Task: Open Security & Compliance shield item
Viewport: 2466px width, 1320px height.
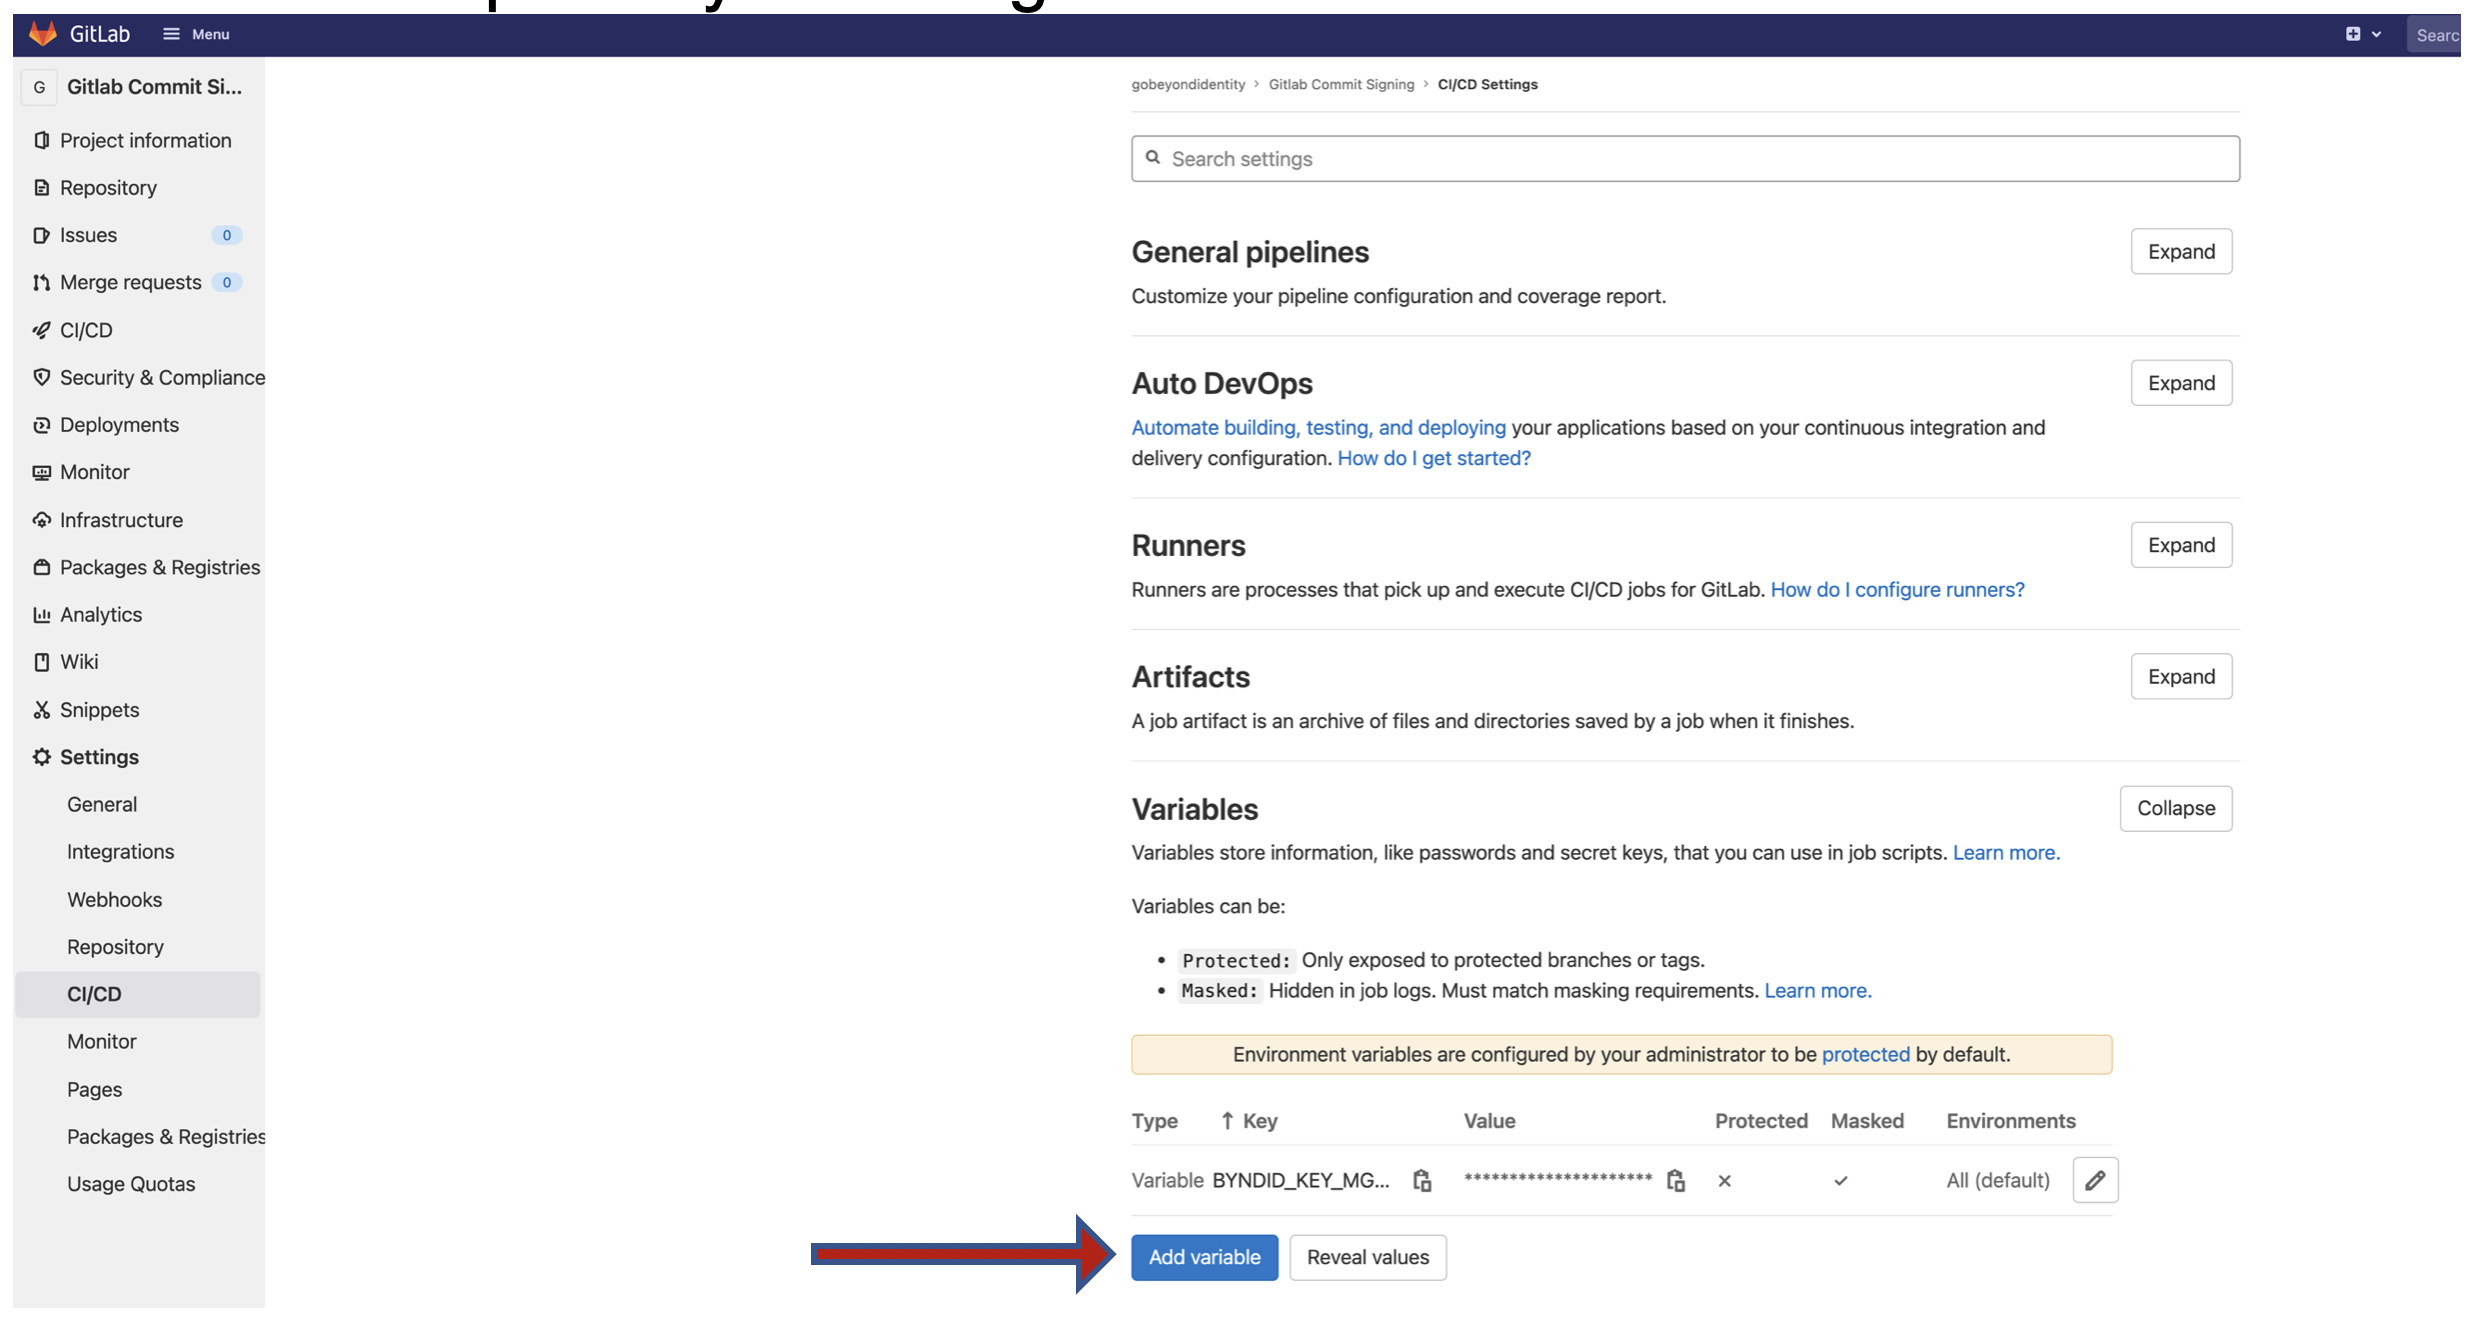Action: tap(42, 377)
